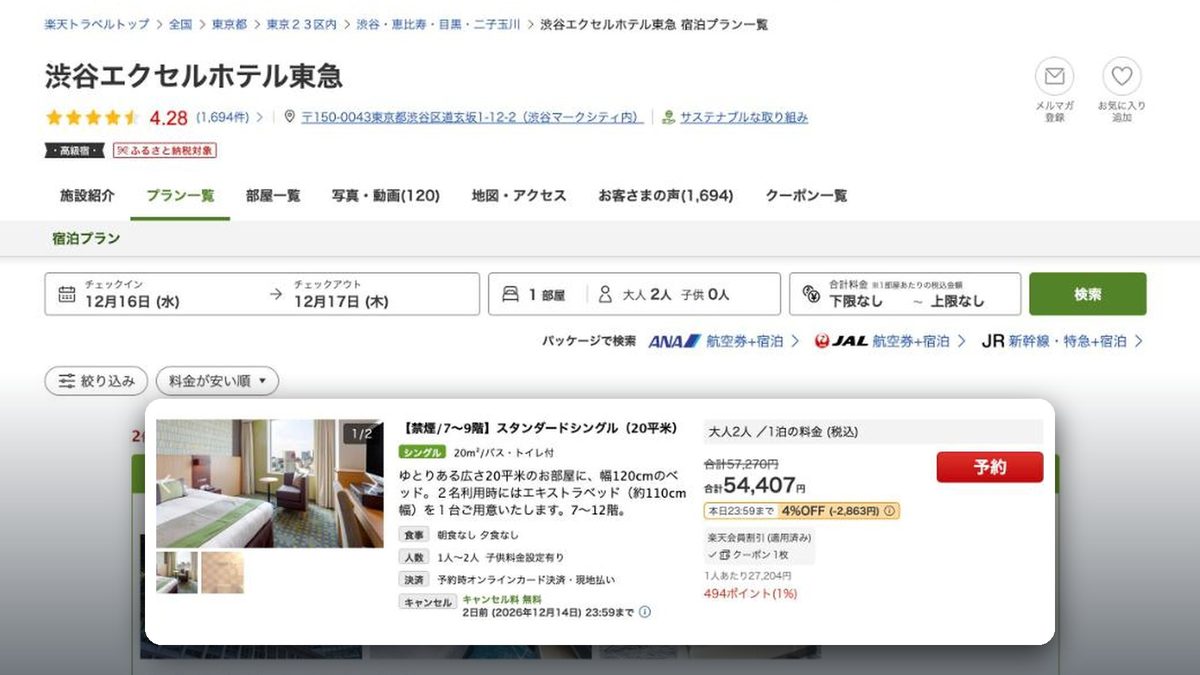
Task: Click the green 検索 button
Action: pyautogui.click(x=1088, y=294)
